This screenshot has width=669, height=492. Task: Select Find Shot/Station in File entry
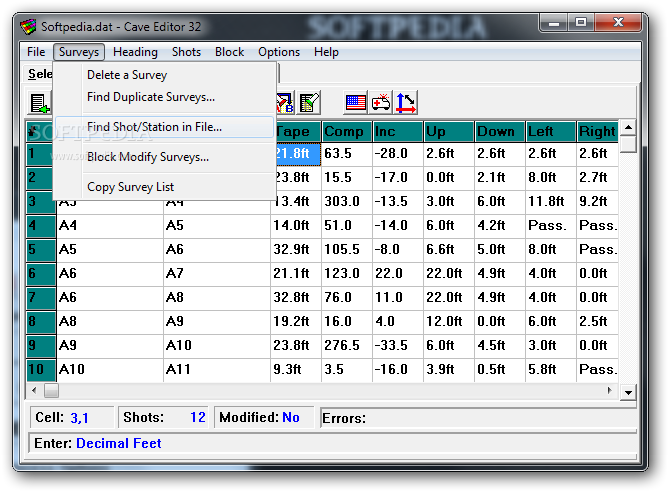165,127
